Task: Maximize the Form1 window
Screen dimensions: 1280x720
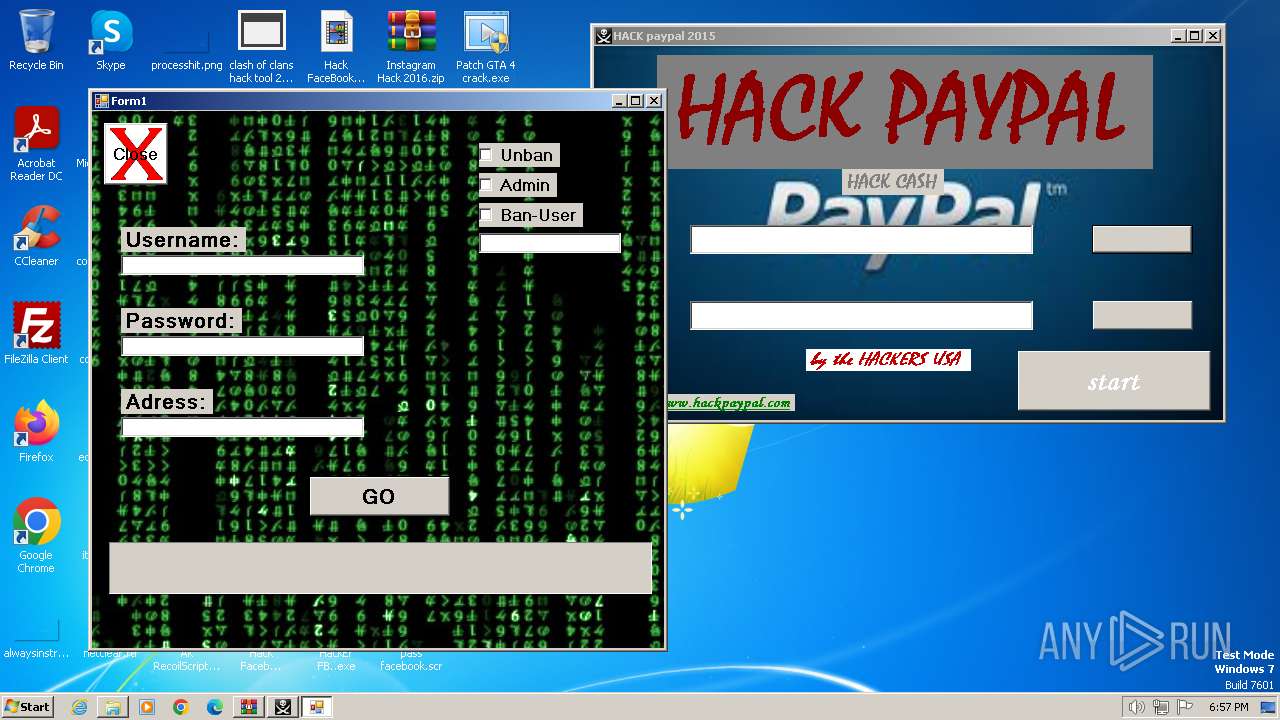Action: click(x=636, y=101)
